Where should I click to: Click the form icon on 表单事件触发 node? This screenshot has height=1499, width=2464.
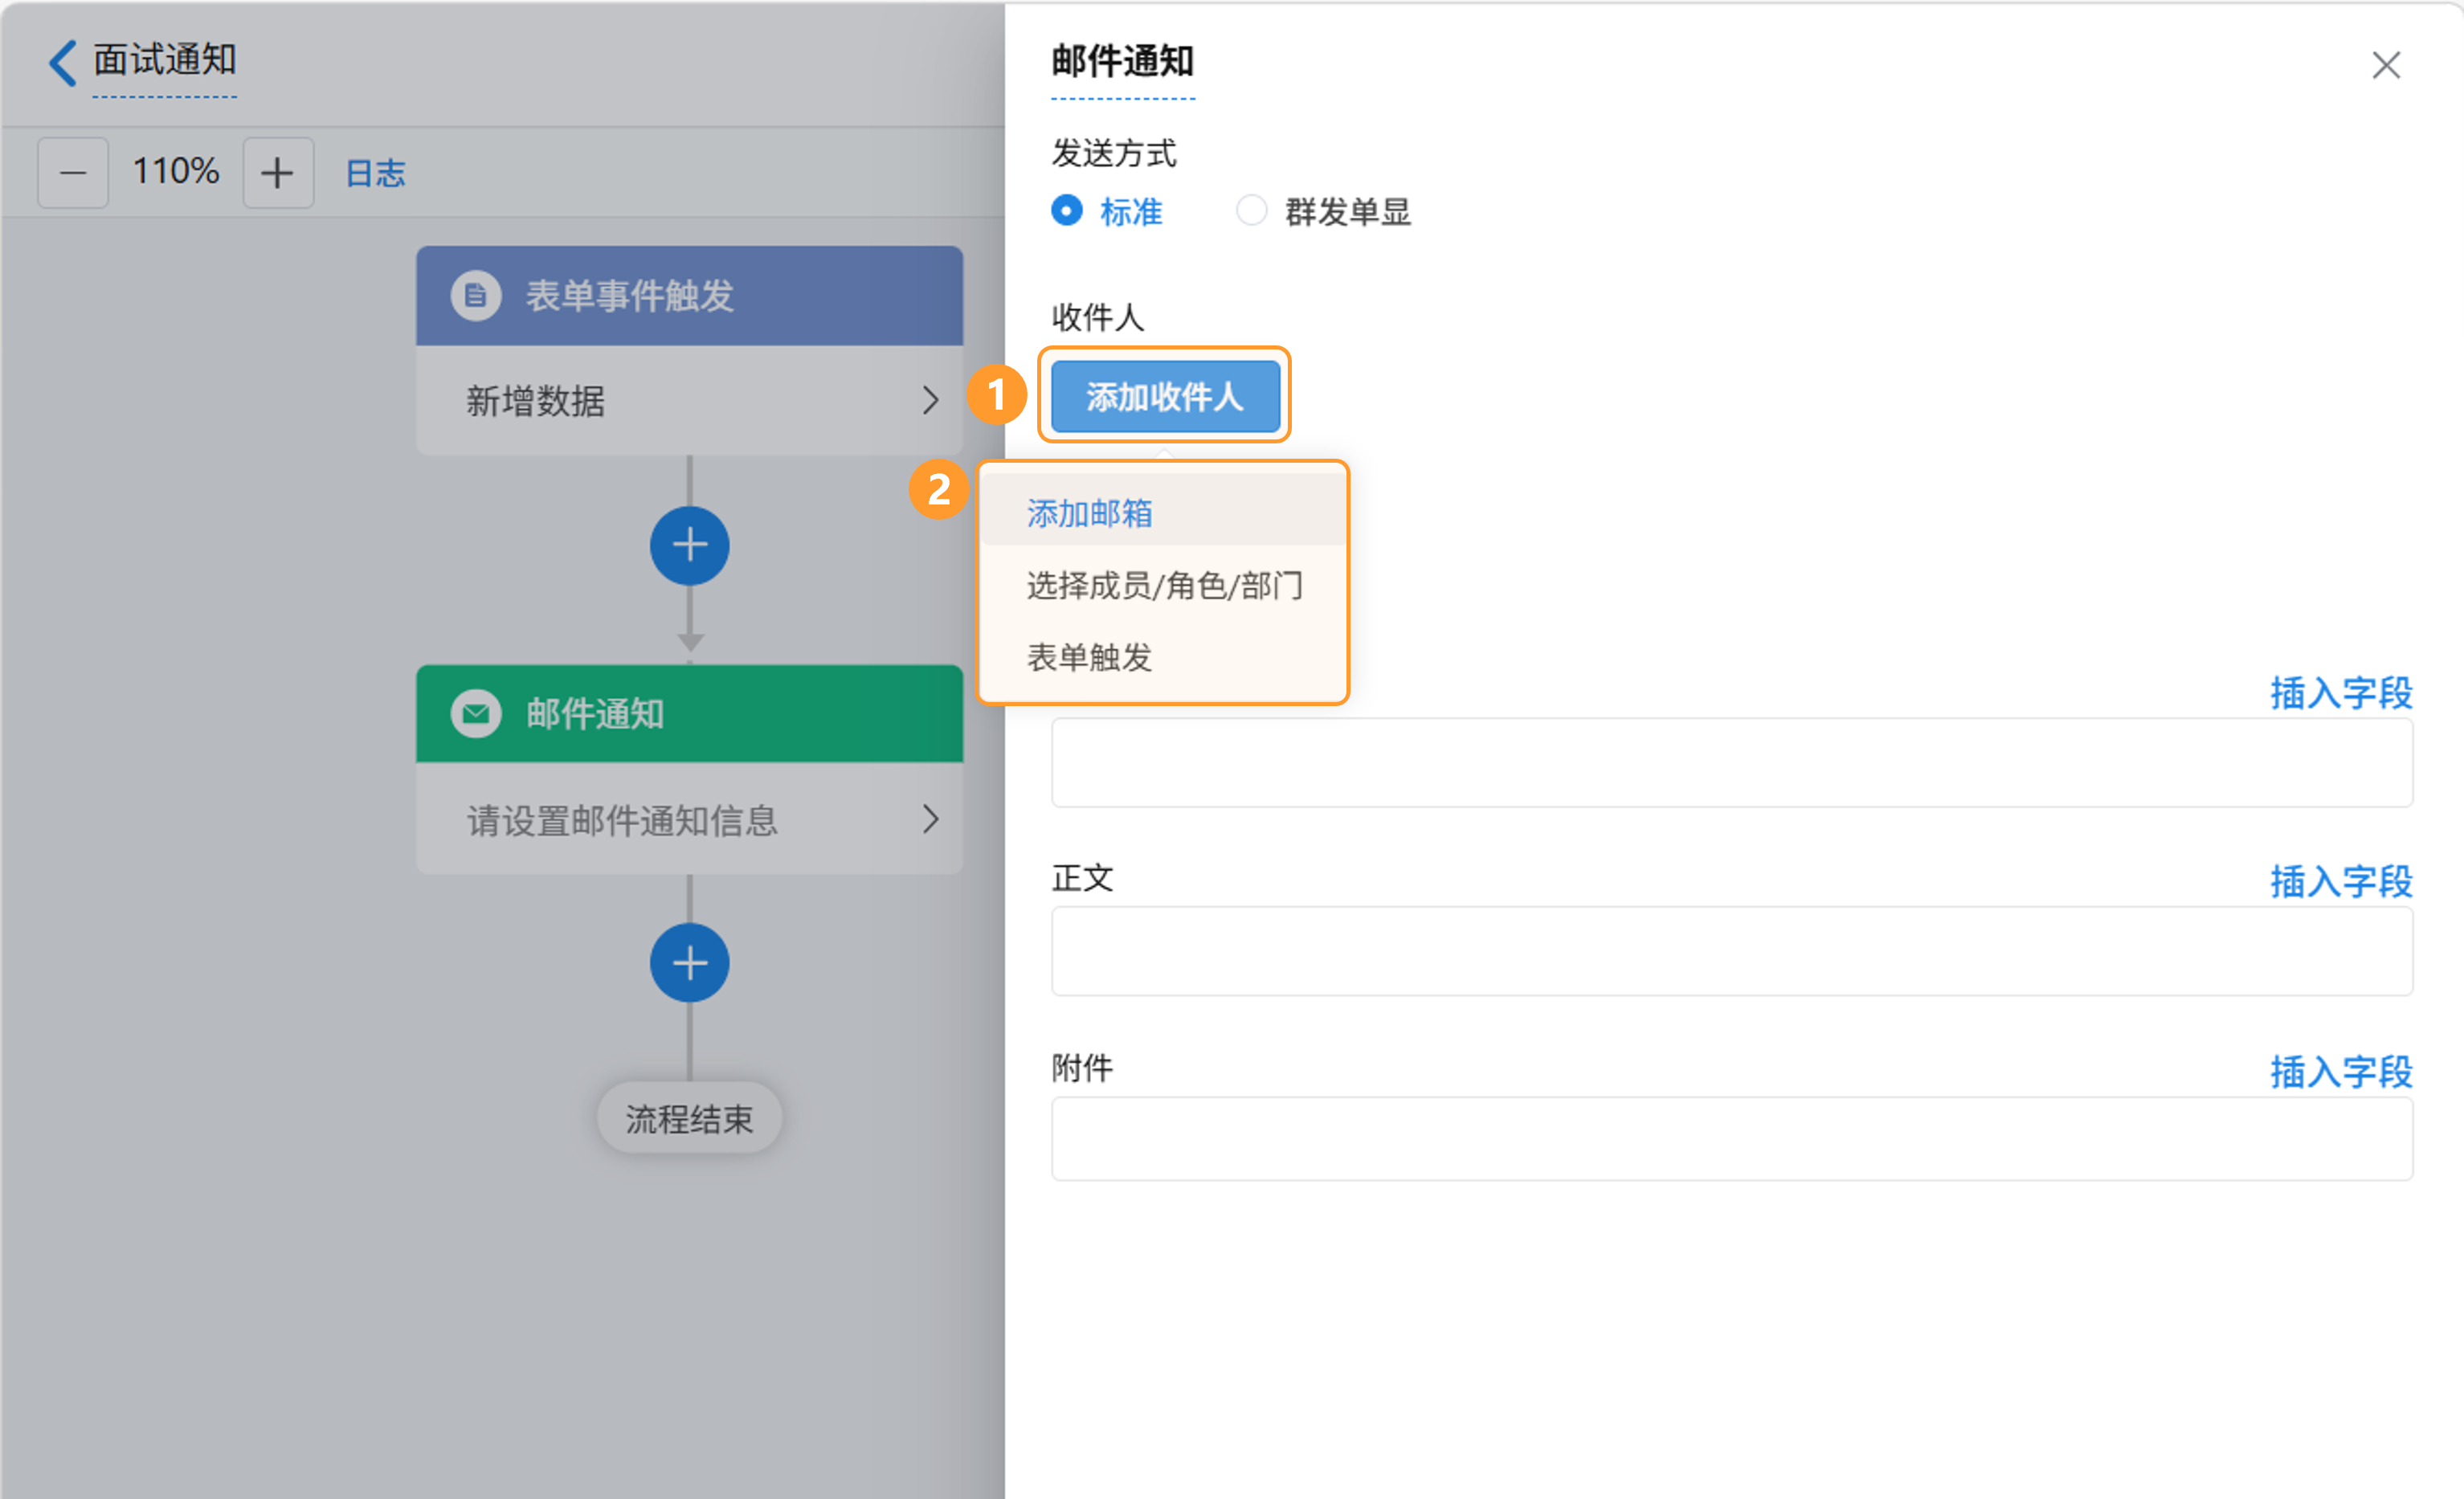point(476,296)
